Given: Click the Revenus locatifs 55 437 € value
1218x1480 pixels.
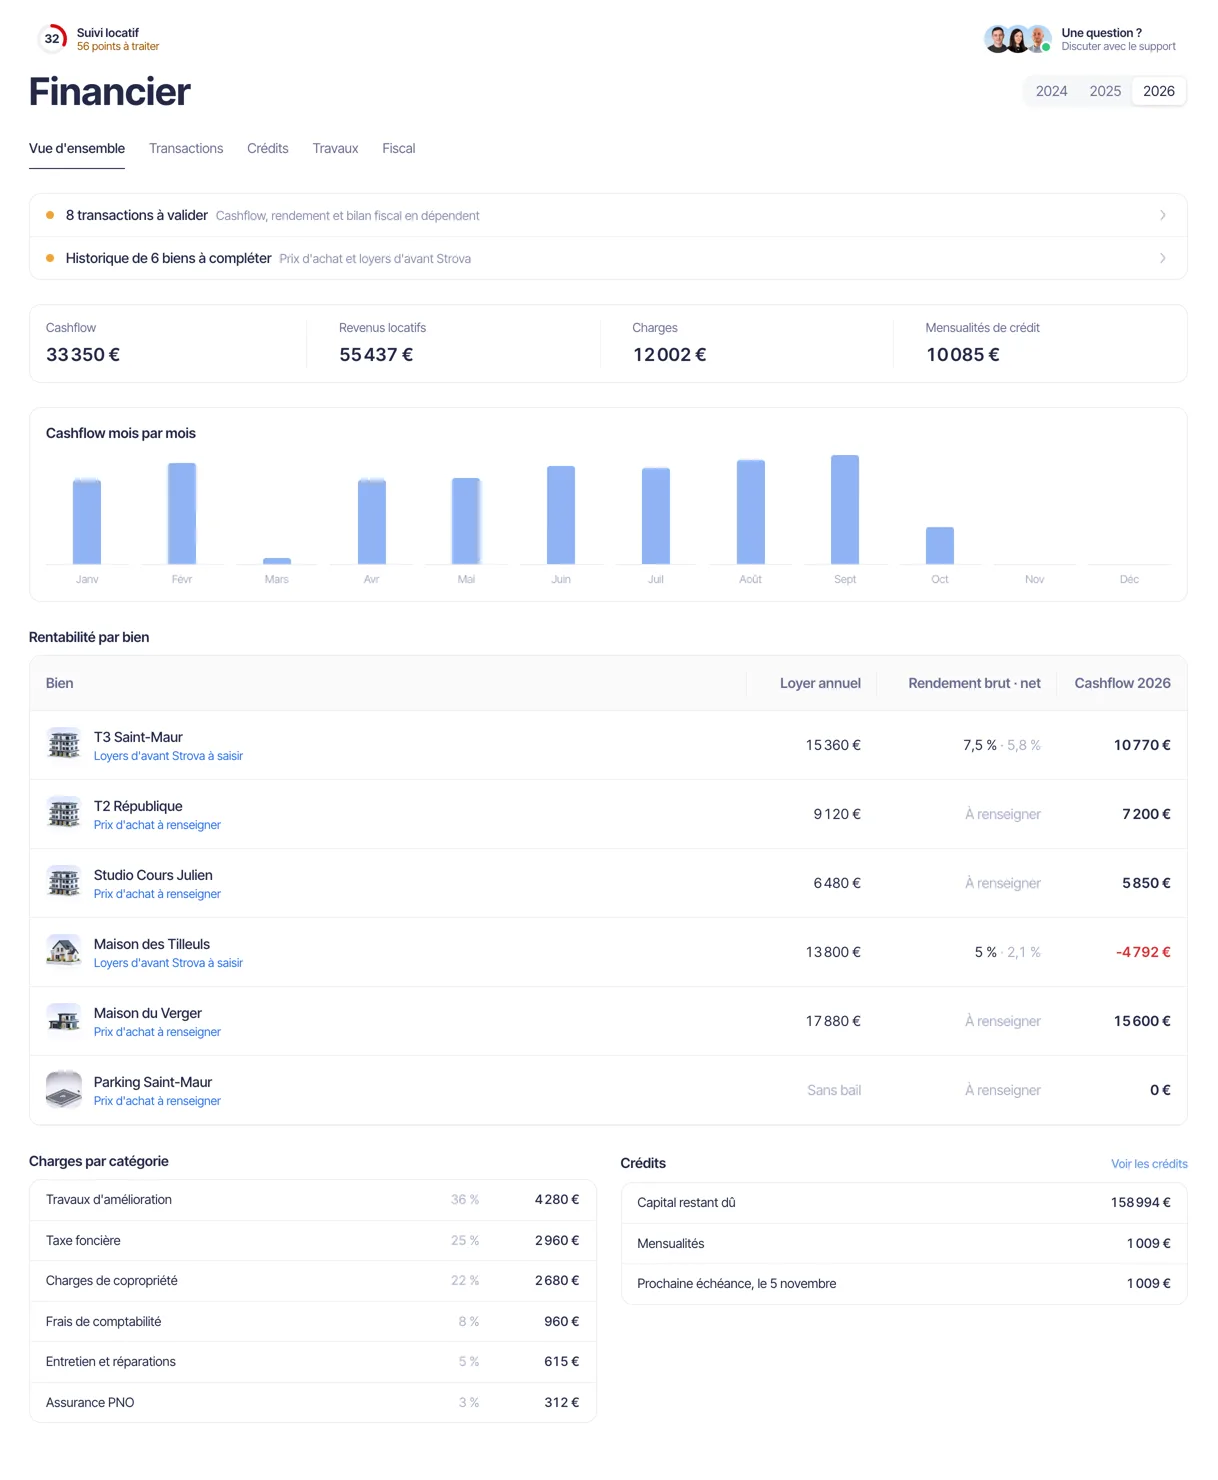Looking at the screenshot, I should tap(376, 355).
